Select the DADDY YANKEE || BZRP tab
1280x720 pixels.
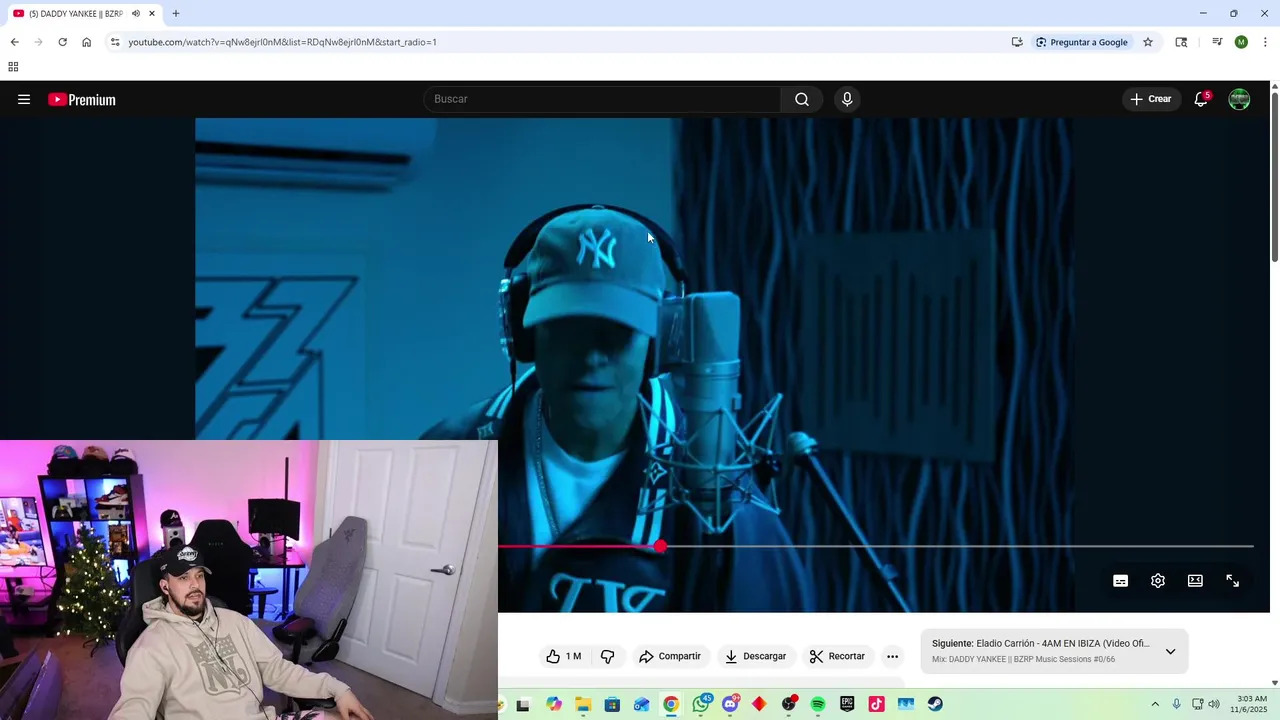click(76, 14)
